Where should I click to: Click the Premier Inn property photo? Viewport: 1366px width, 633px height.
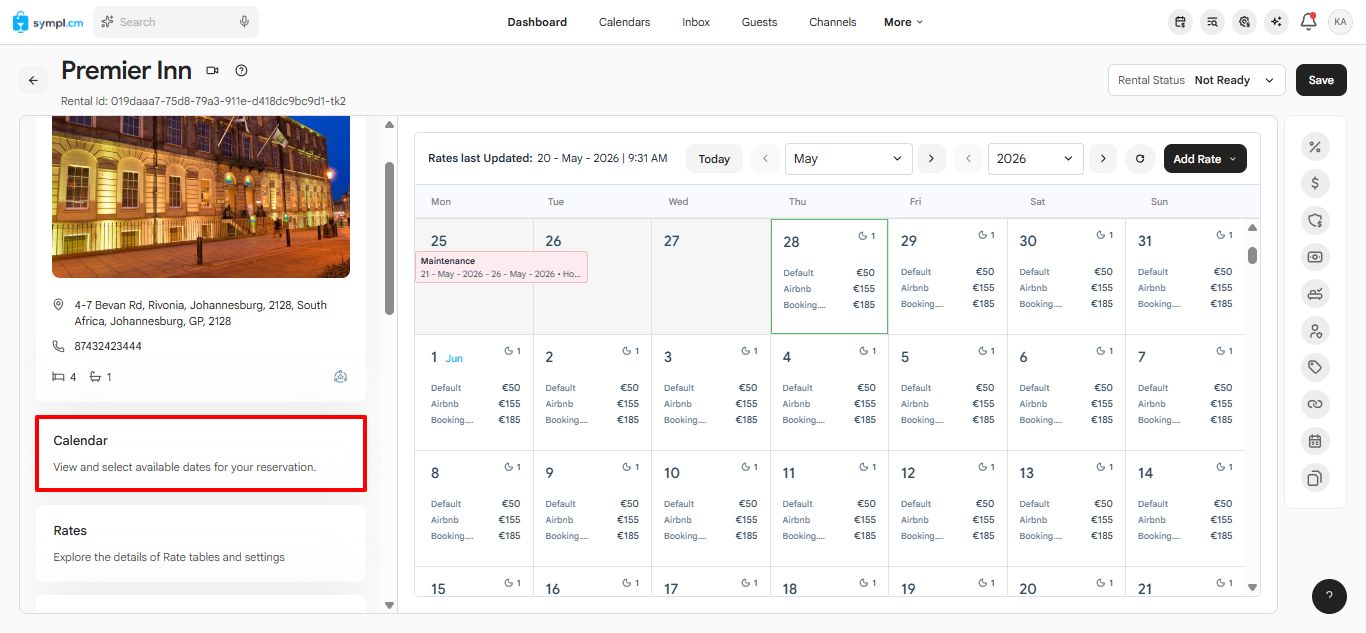[x=201, y=196]
